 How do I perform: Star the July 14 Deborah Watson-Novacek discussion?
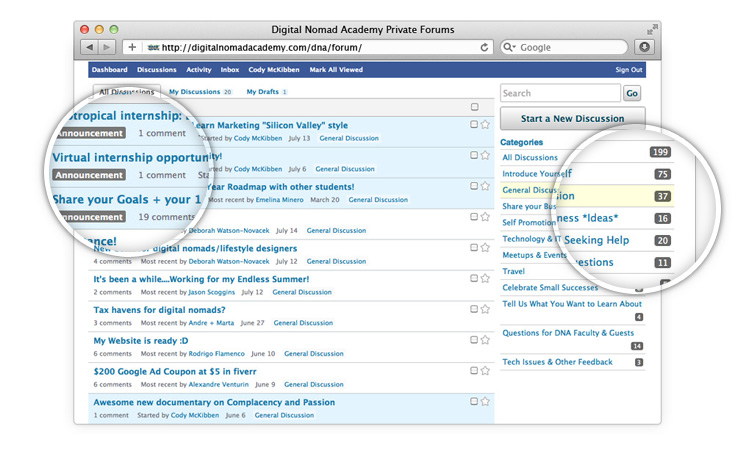click(485, 217)
